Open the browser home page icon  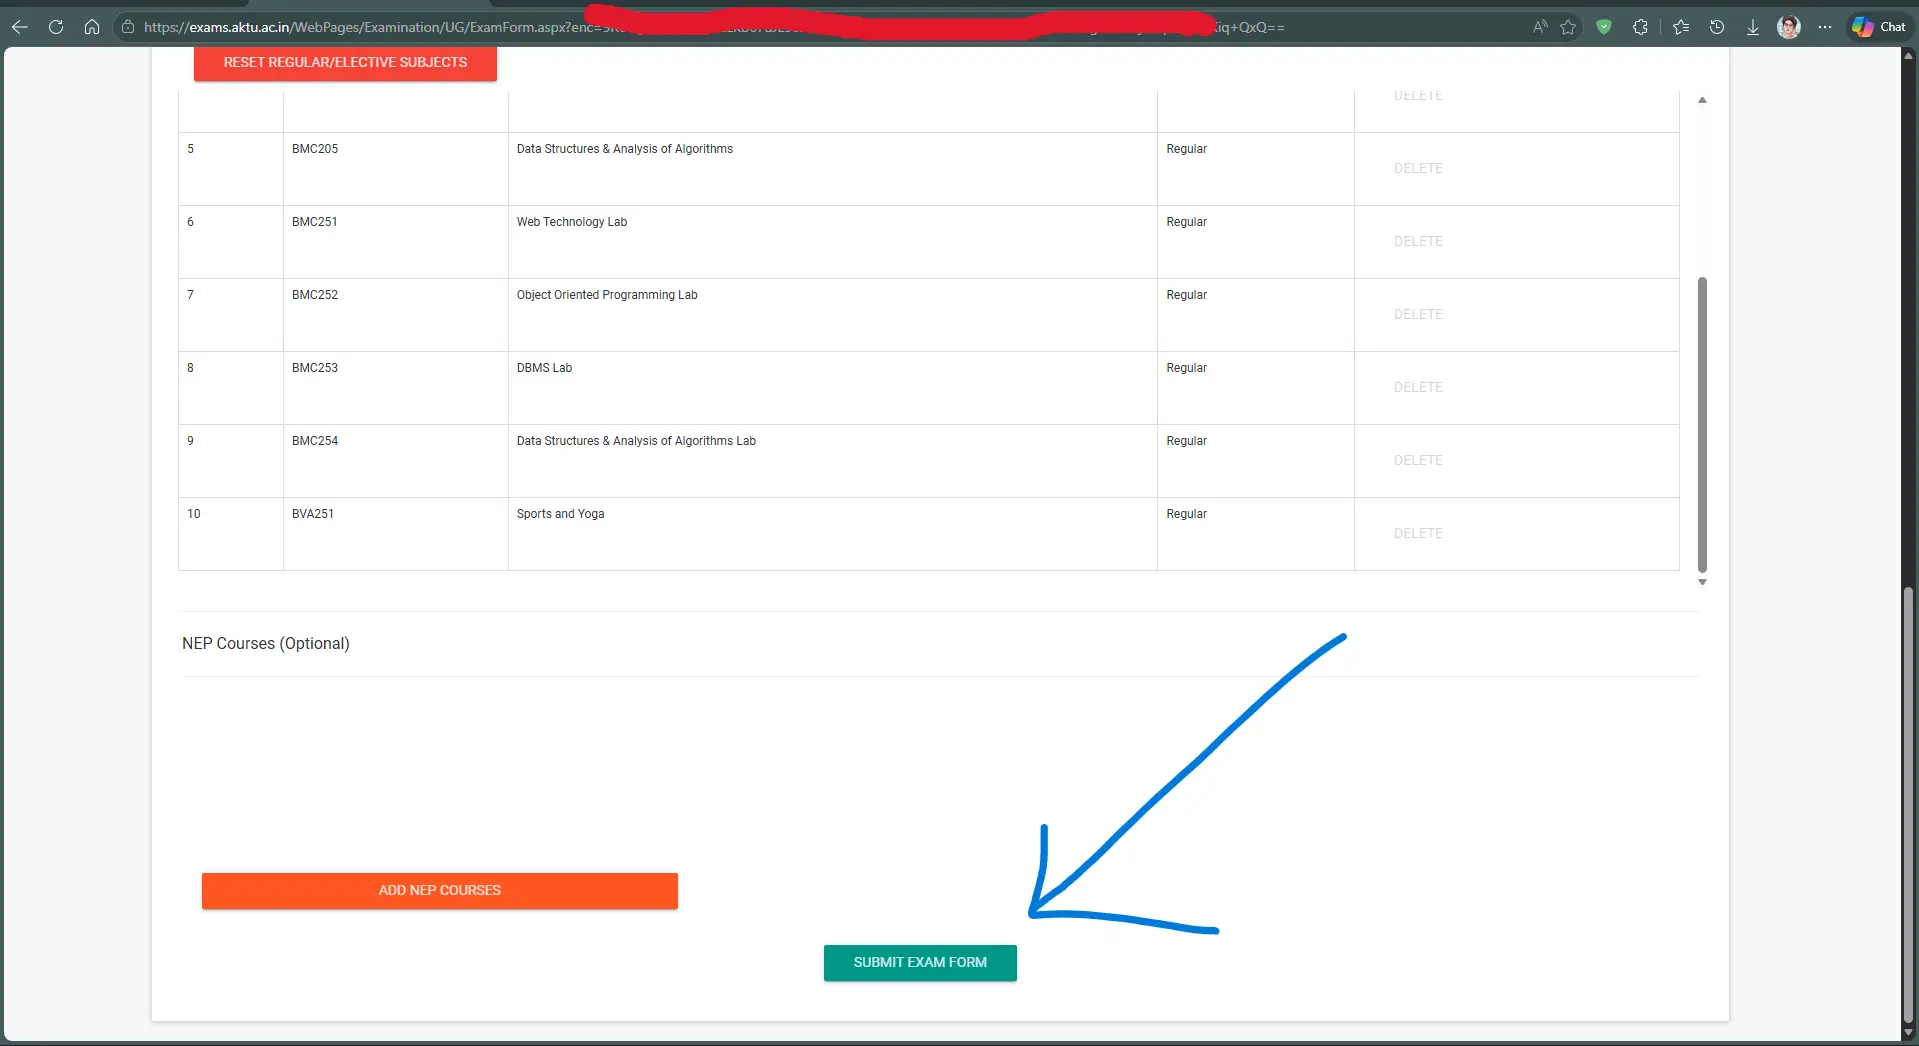(92, 27)
